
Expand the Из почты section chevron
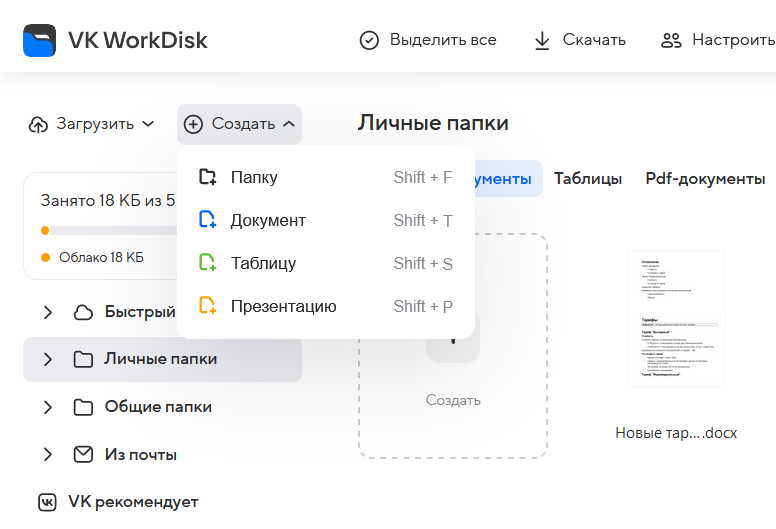(x=47, y=455)
